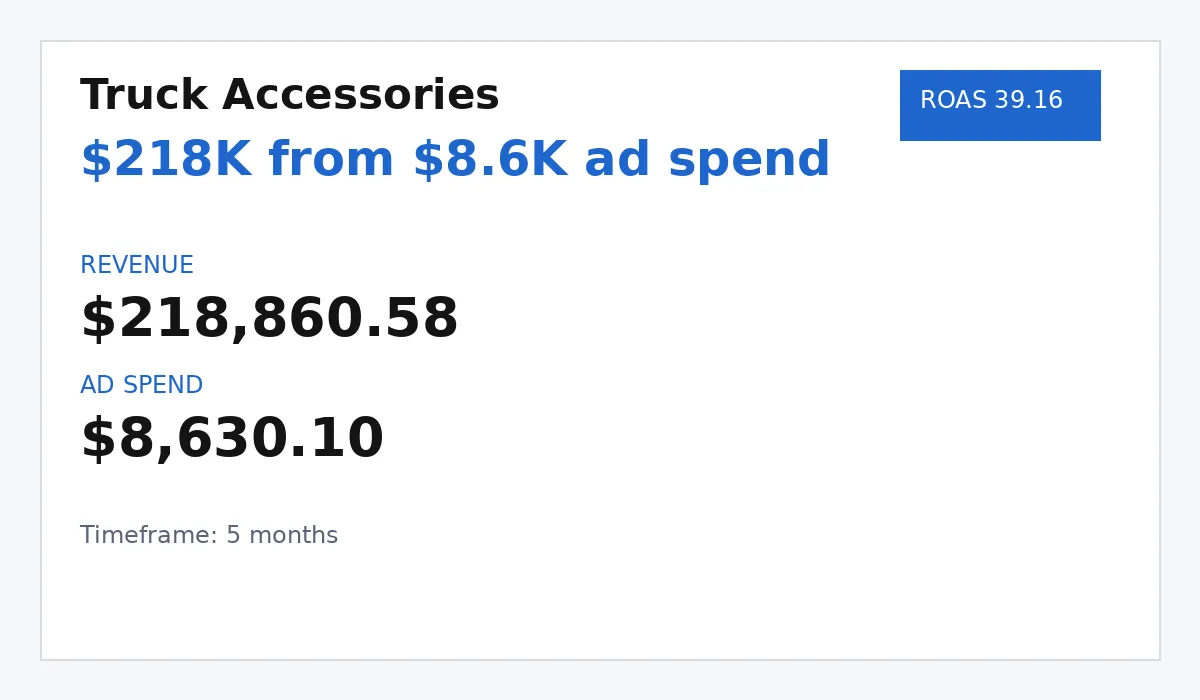Click the empty white card area below Timeframe
The height and width of the screenshot is (700, 1200).
(600, 605)
